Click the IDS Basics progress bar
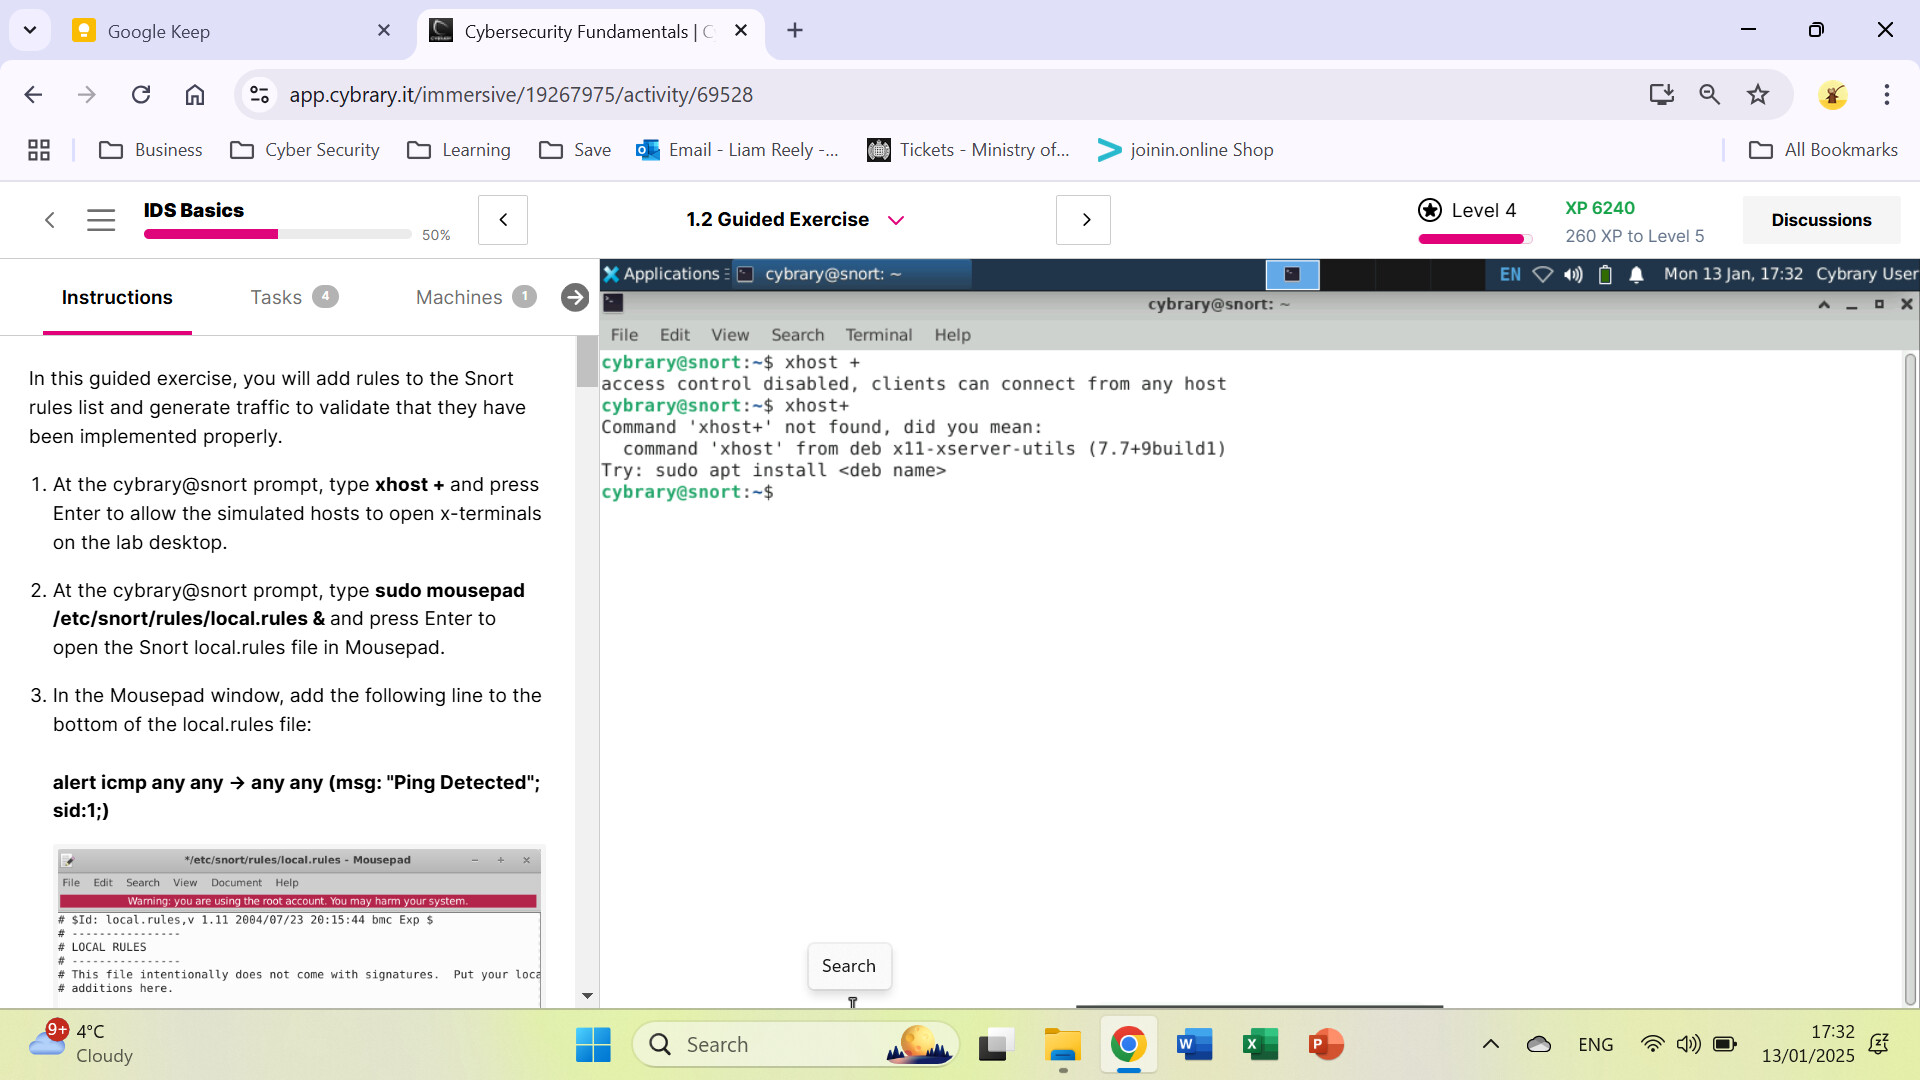Screen dimensions: 1920x1080 click(x=277, y=234)
